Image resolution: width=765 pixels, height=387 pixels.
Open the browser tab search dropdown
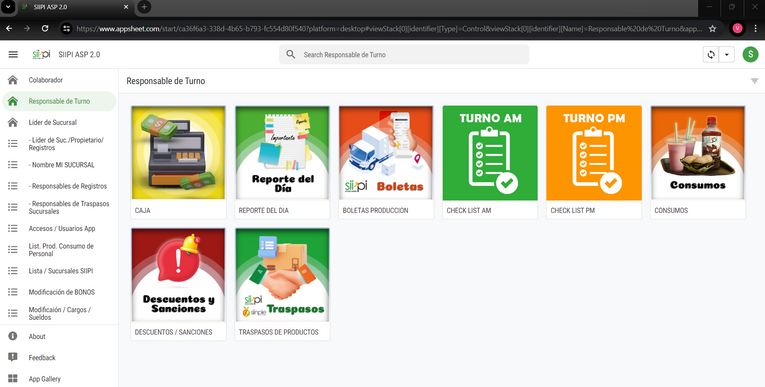(x=8, y=7)
